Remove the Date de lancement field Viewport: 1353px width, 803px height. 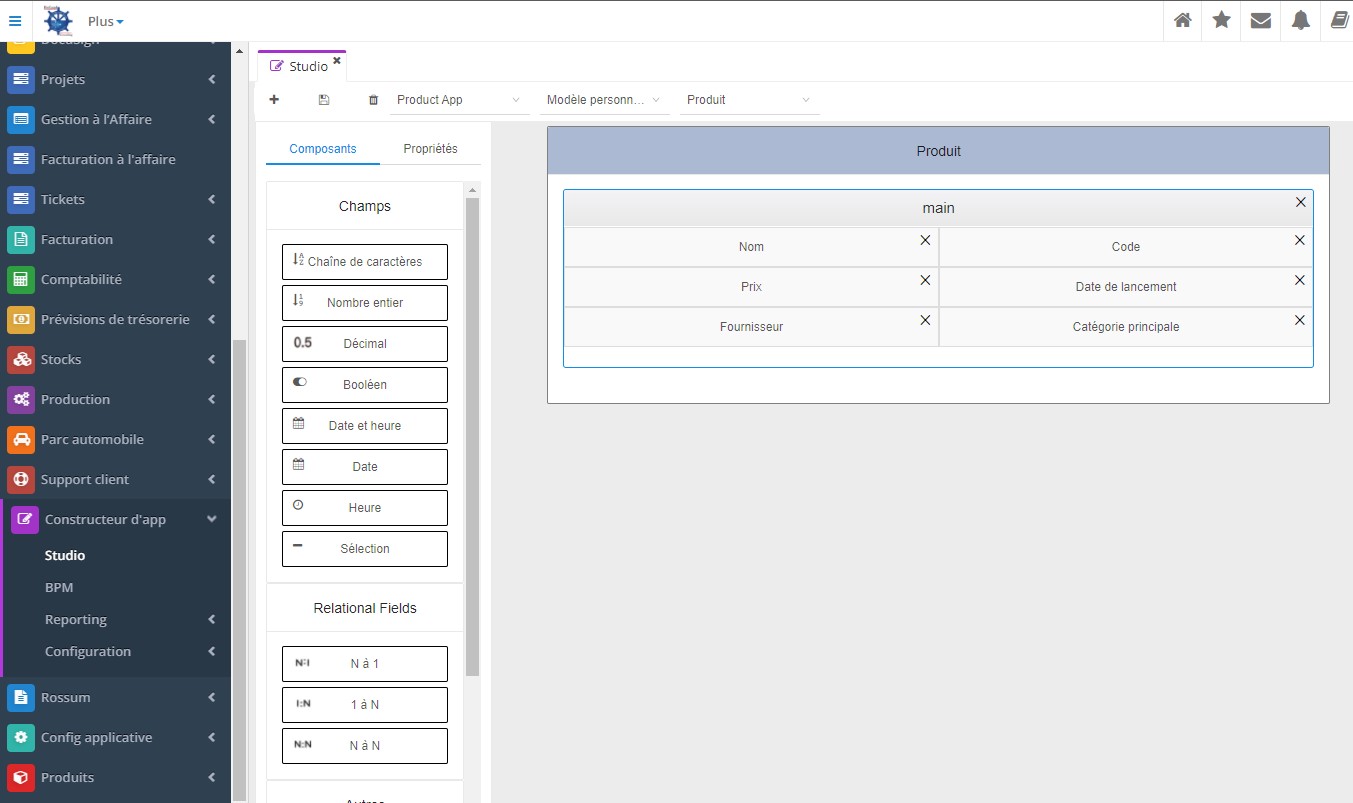(x=1300, y=280)
